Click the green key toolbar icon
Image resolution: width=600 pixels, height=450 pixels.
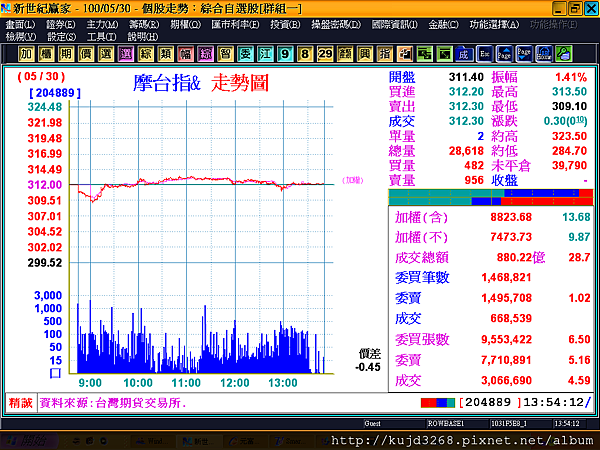pyautogui.click(x=564, y=54)
